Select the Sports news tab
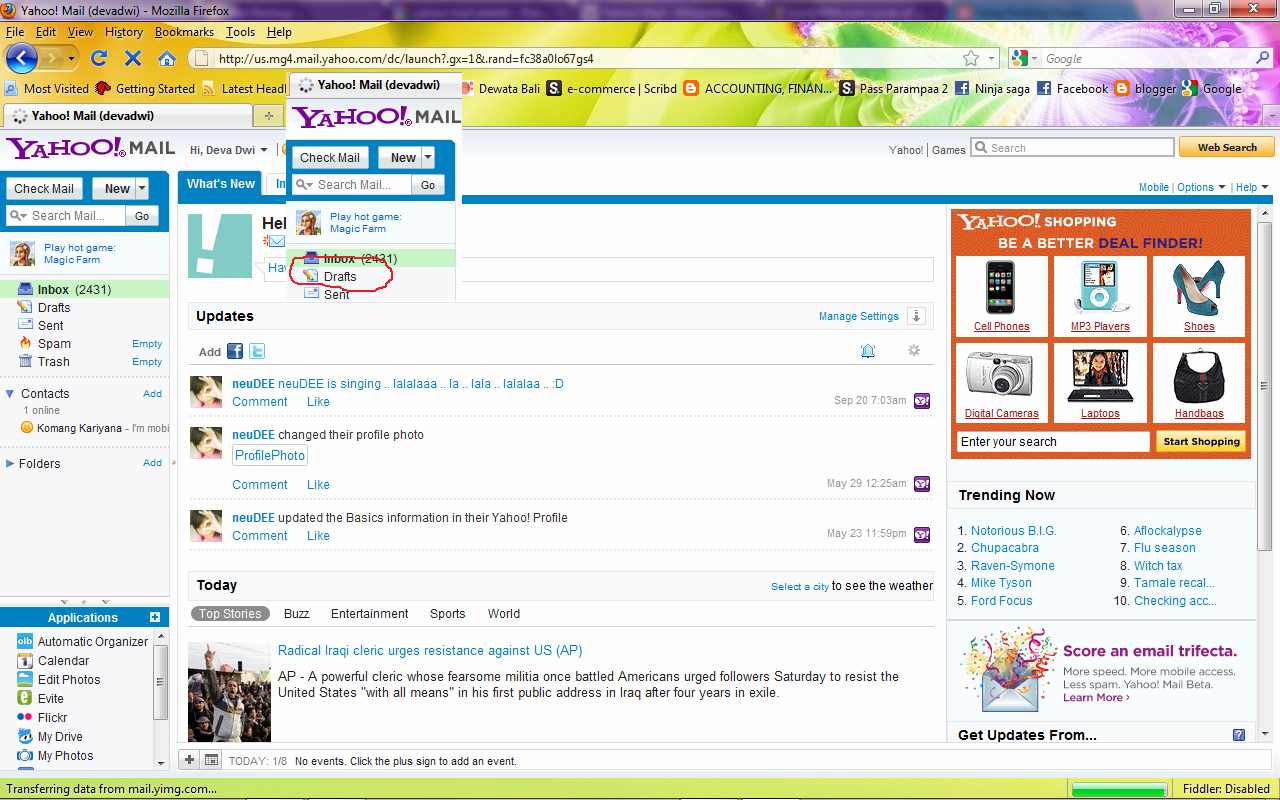This screenshot has height=800, width=1280. point(448,614)
